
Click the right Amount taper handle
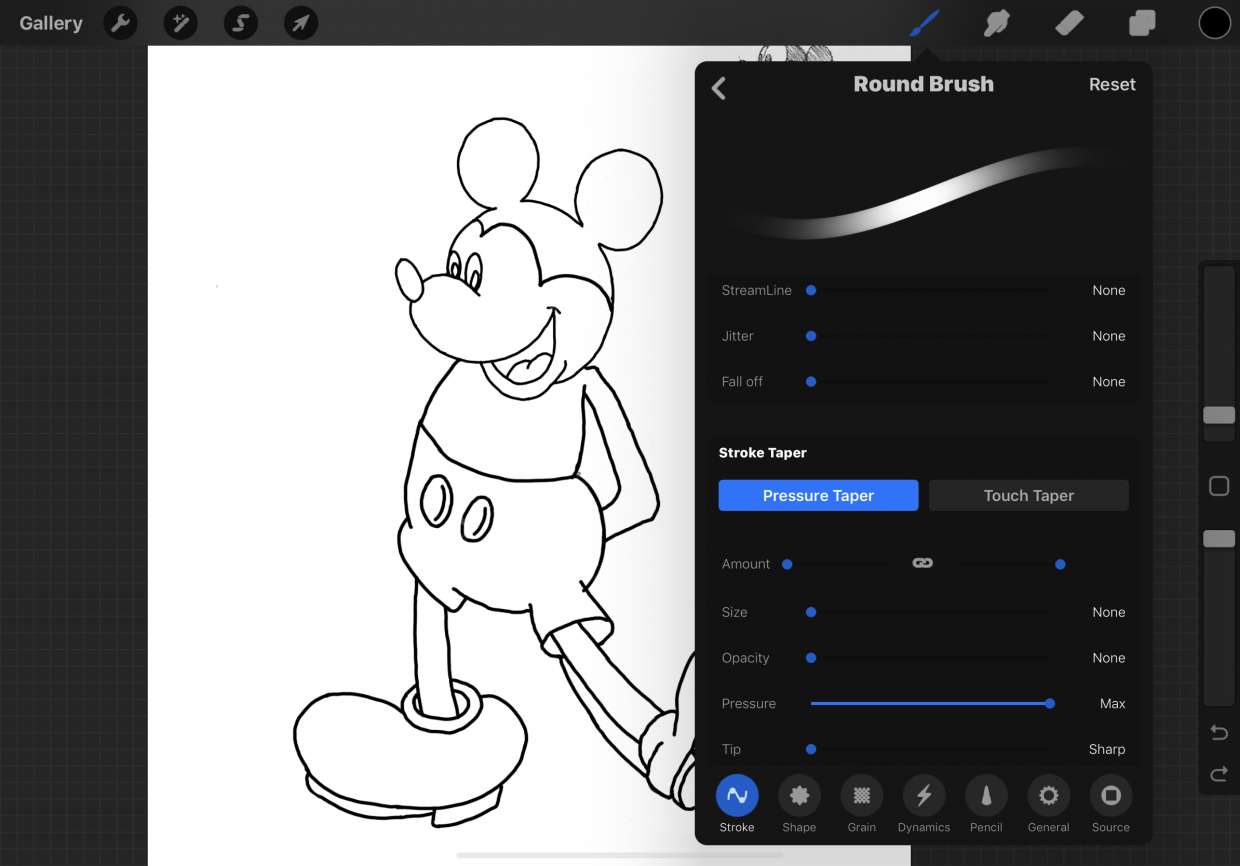tap(1060, 564)
